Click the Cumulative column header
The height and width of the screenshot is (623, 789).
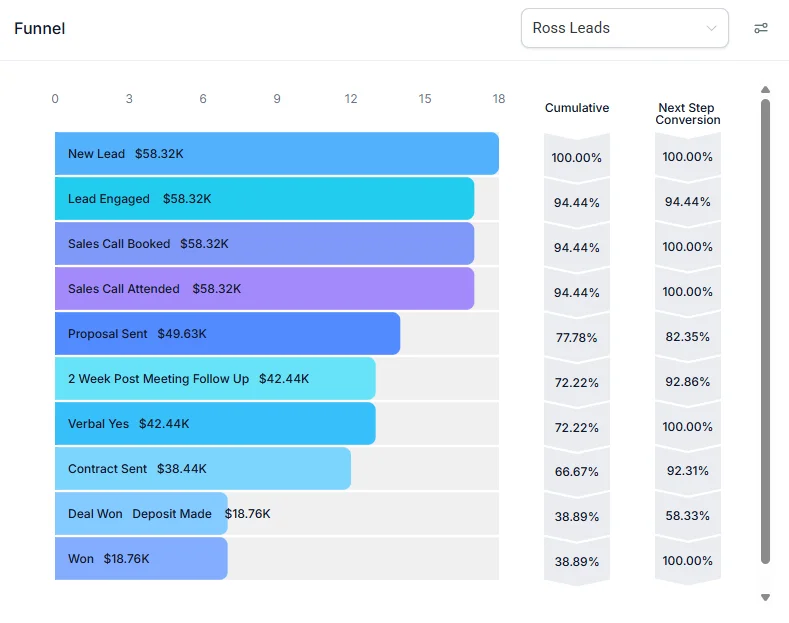click(577, 108)
